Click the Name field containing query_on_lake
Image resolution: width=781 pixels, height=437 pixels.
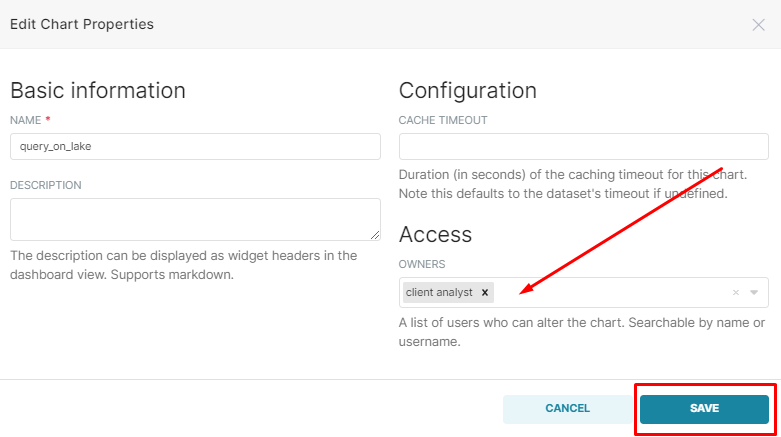coord(195,146)
